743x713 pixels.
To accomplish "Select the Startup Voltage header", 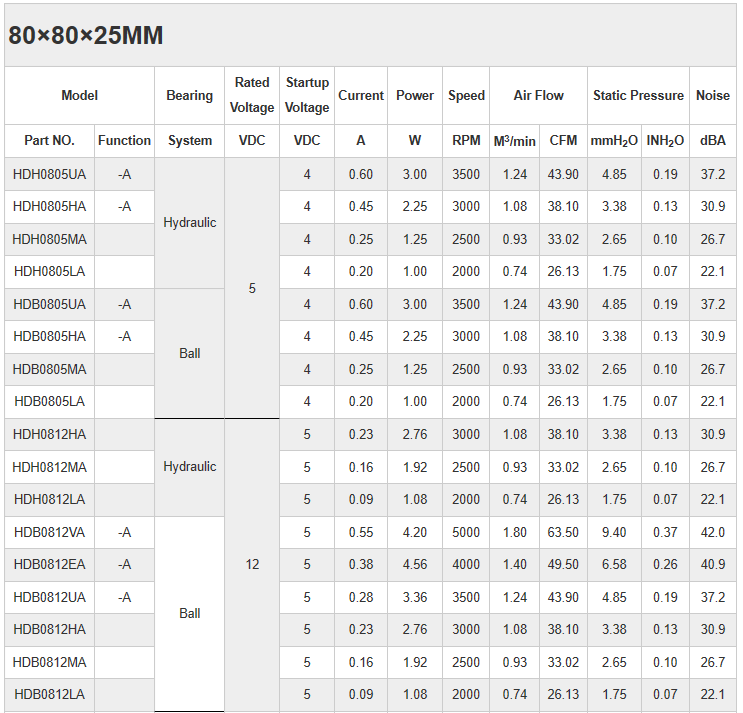I will point(307,95).
